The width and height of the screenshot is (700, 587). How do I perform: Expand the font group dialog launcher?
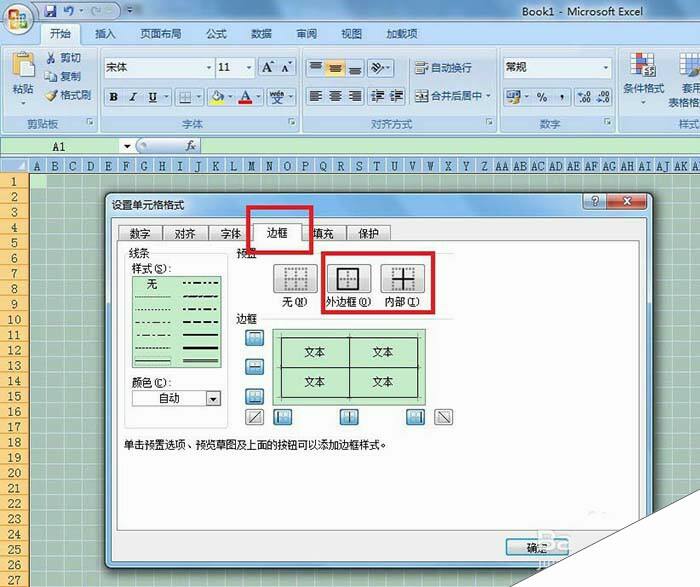(x=292, y=122)
